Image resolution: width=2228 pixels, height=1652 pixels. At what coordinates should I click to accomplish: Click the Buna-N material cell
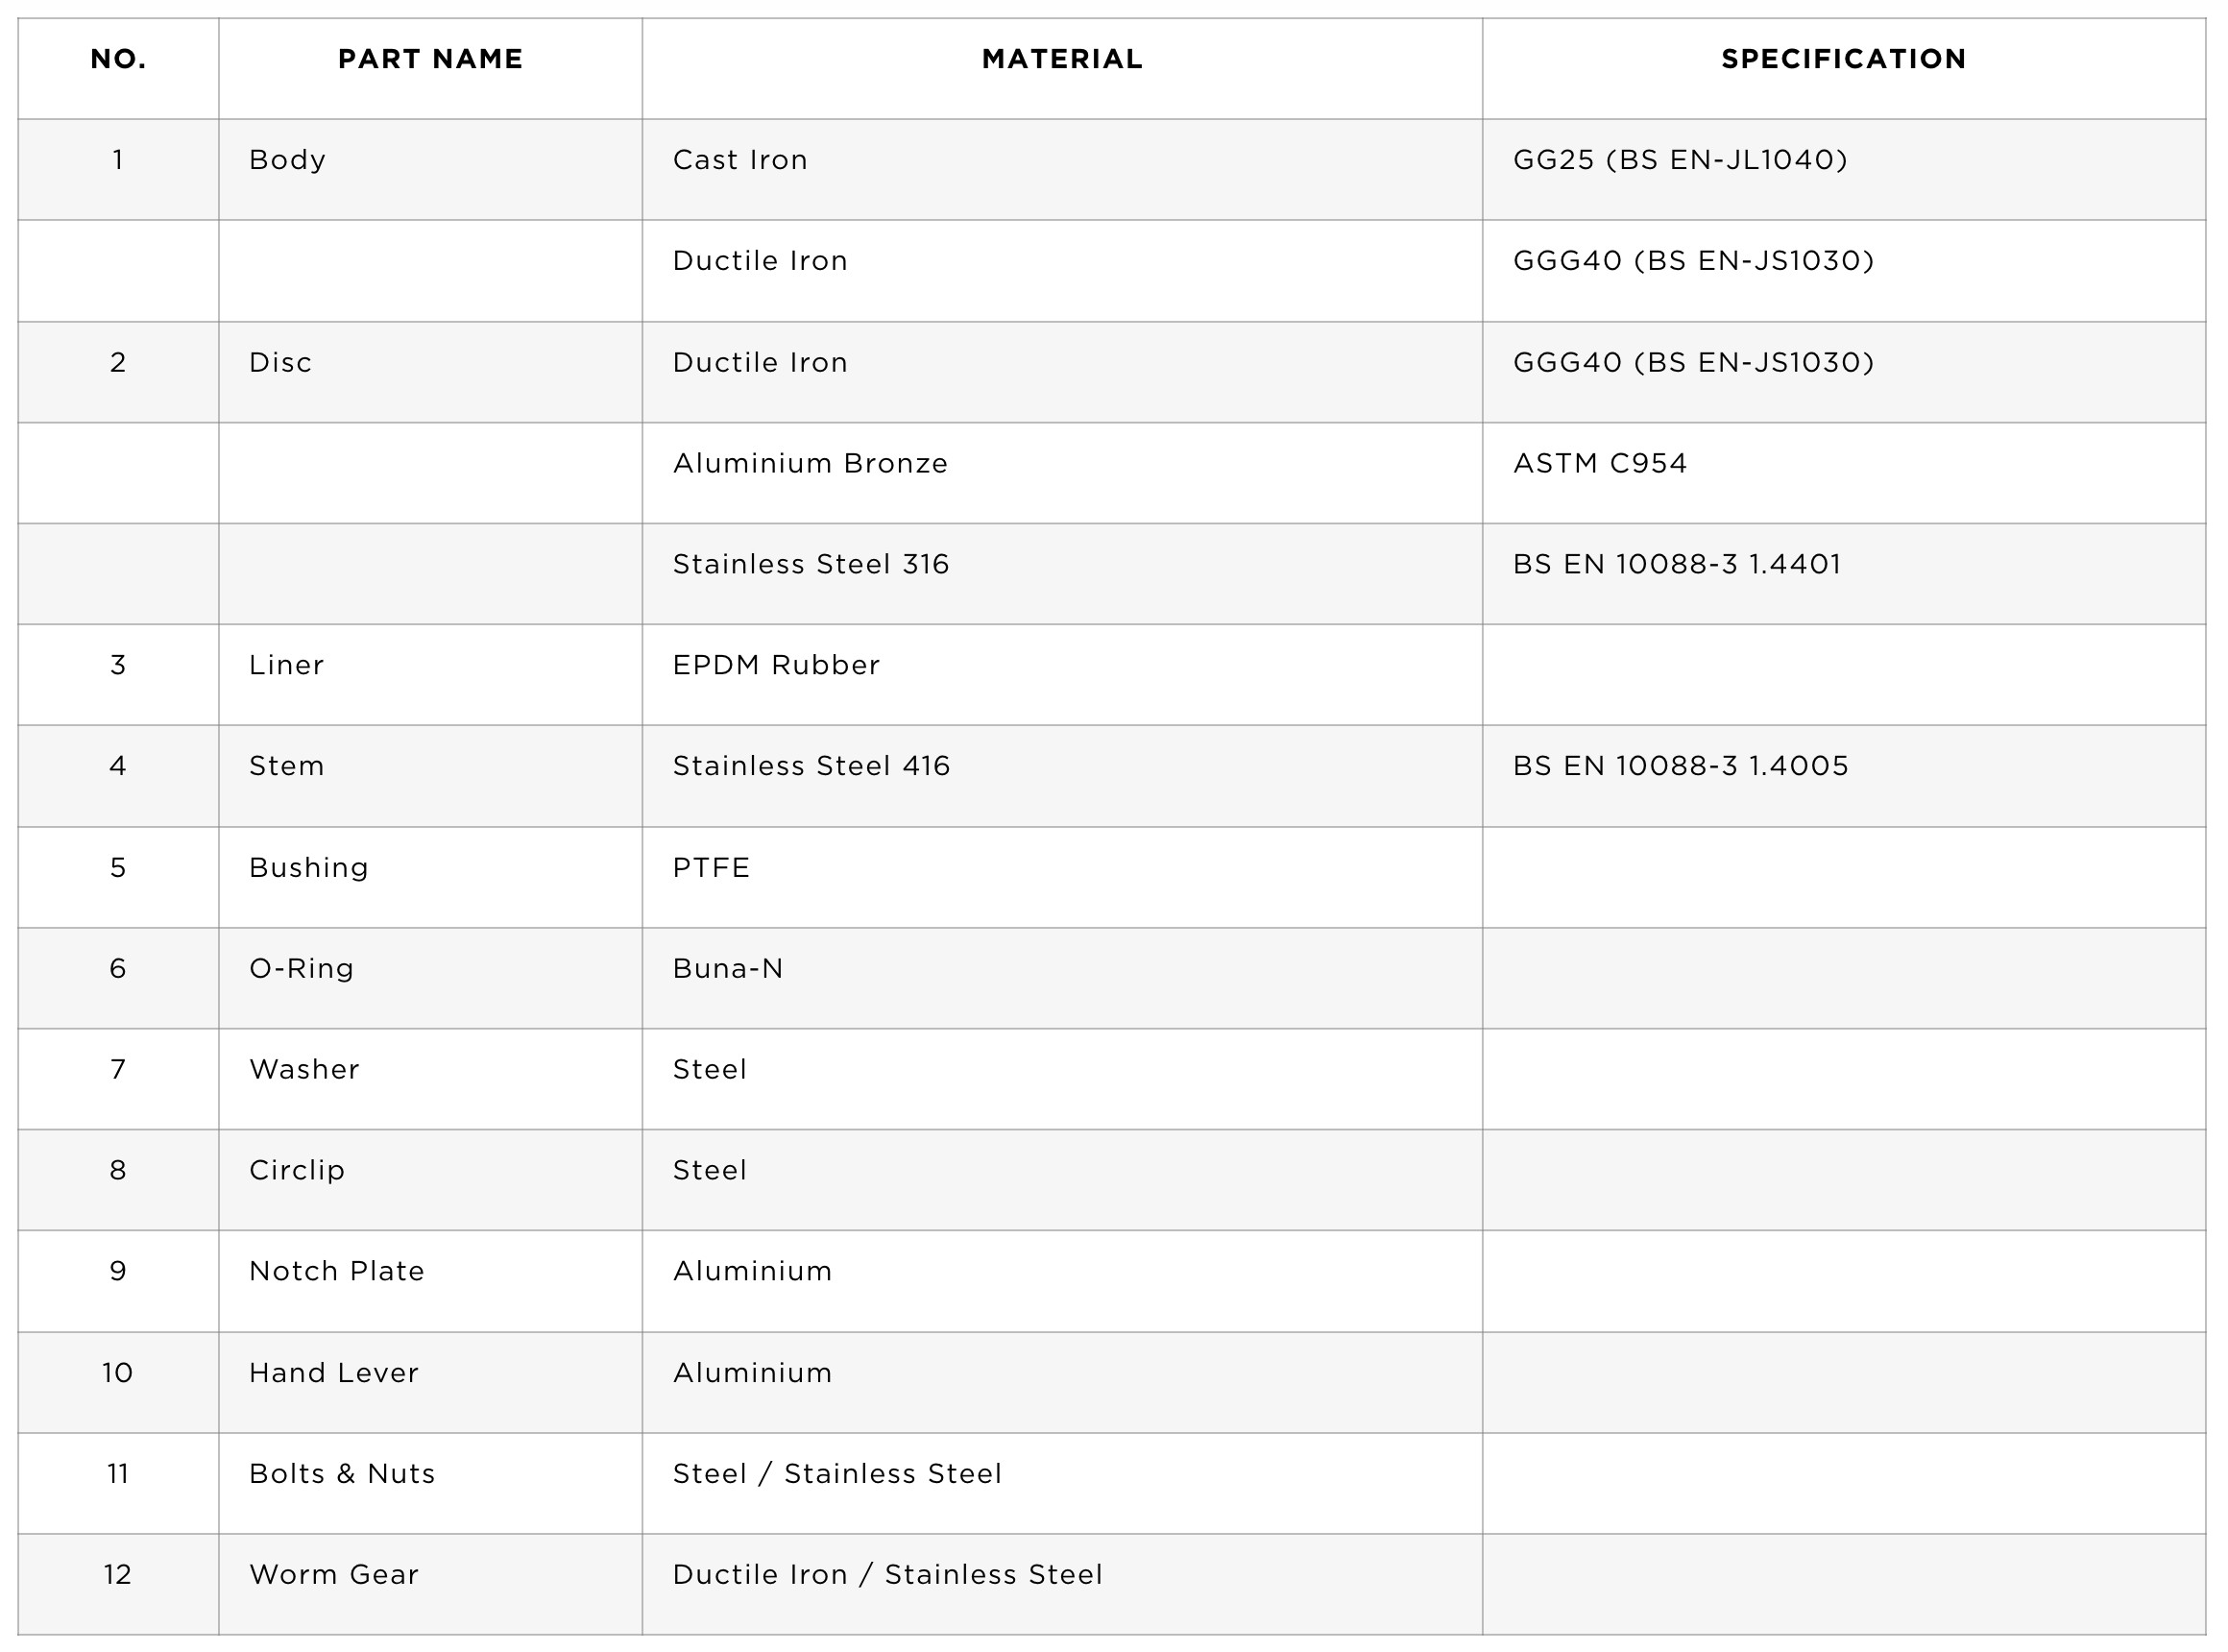[1062, 978]
